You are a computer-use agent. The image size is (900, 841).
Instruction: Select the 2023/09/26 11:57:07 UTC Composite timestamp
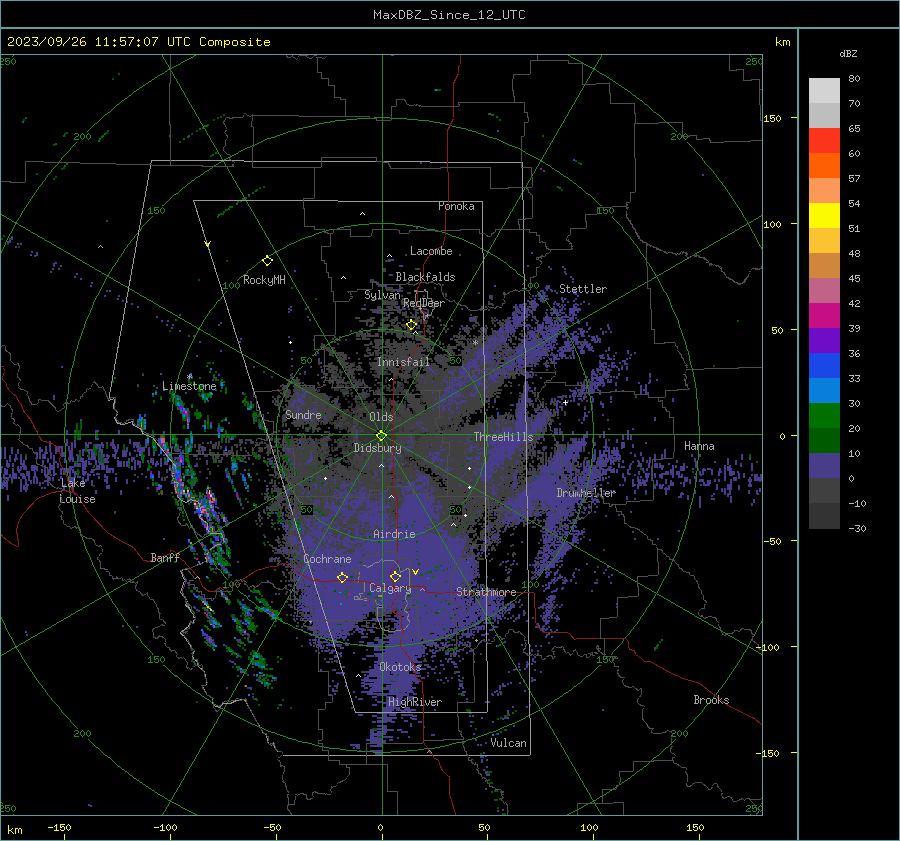[x=138, y=42]
